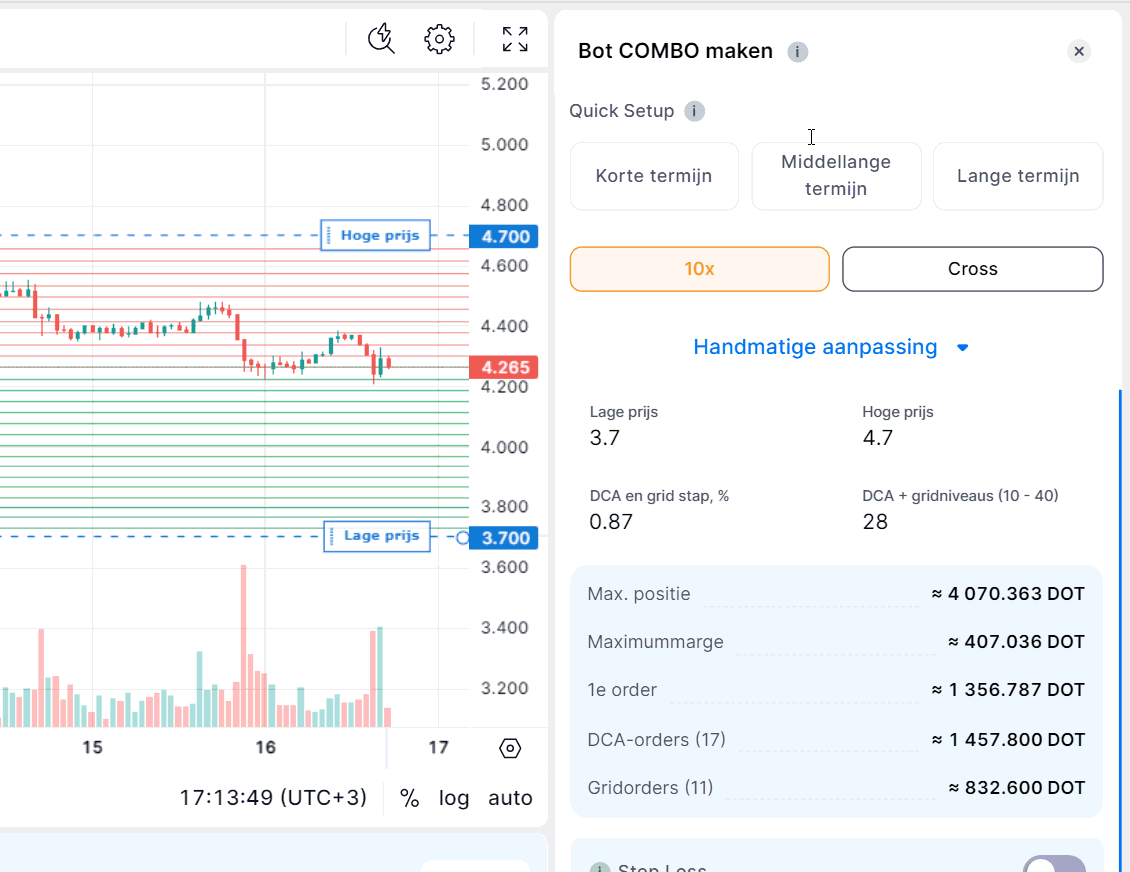Select Korte termijn quick setup

[654, 176]
